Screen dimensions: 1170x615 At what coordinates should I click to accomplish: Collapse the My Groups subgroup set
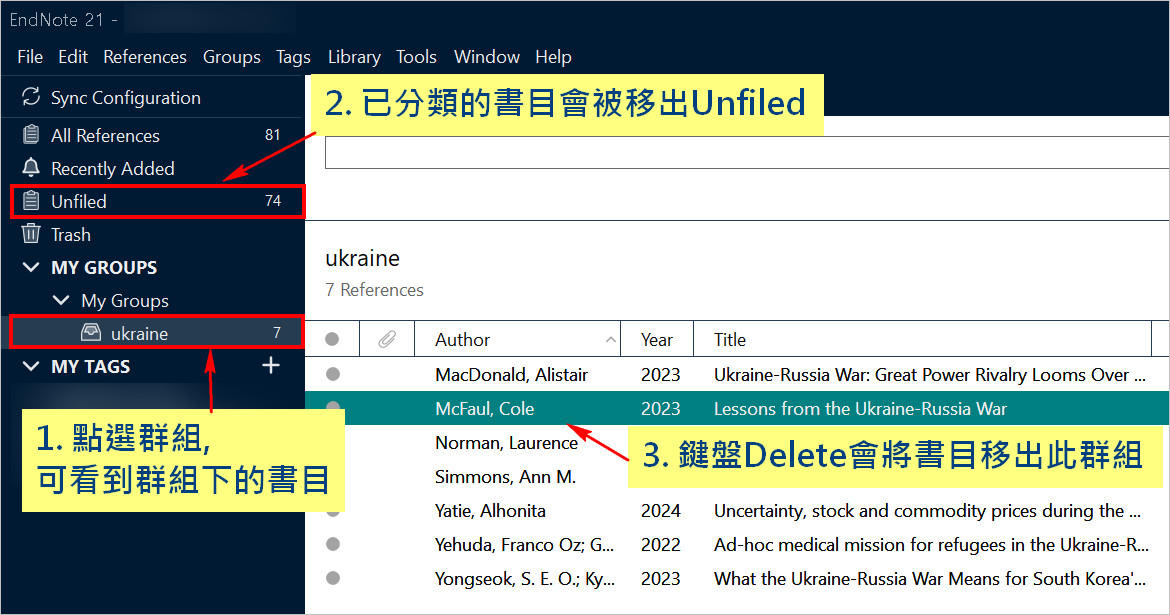click(x=61, y=300)
